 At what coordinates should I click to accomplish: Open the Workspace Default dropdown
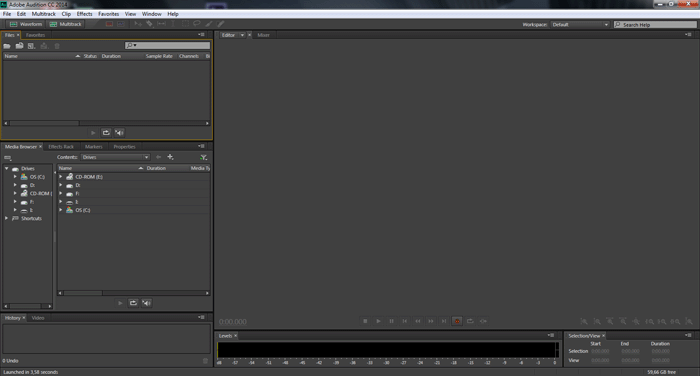(x=580, y=25)
